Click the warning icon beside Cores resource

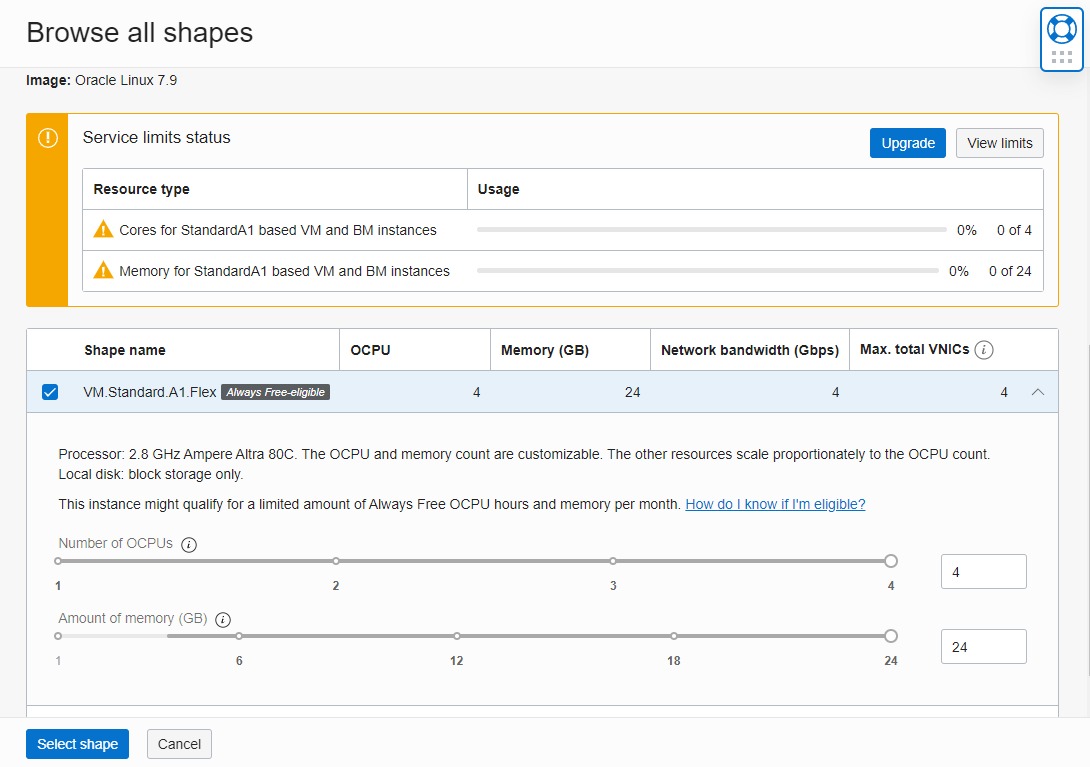(103, 230)
